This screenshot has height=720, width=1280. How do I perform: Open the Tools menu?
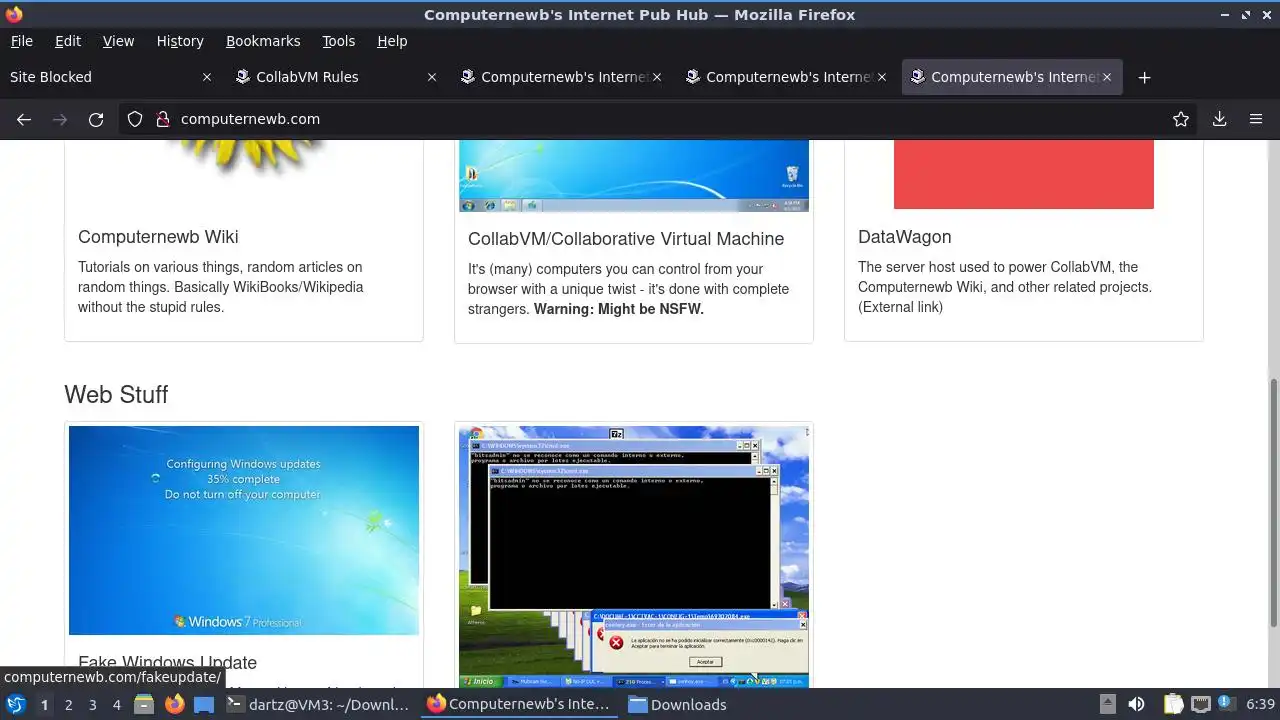click(x=338, y=41)
